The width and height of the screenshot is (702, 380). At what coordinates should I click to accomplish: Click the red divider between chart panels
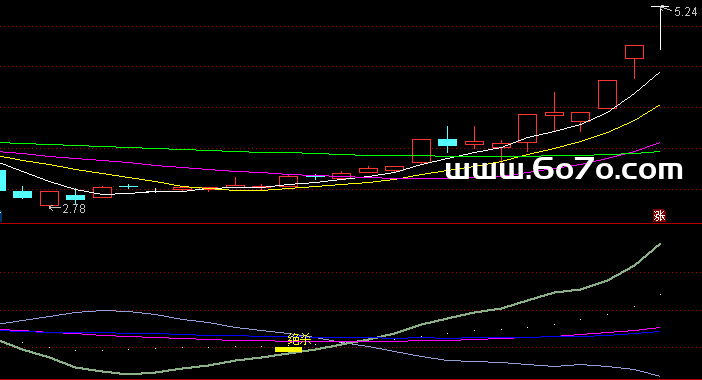click(351, 223)
